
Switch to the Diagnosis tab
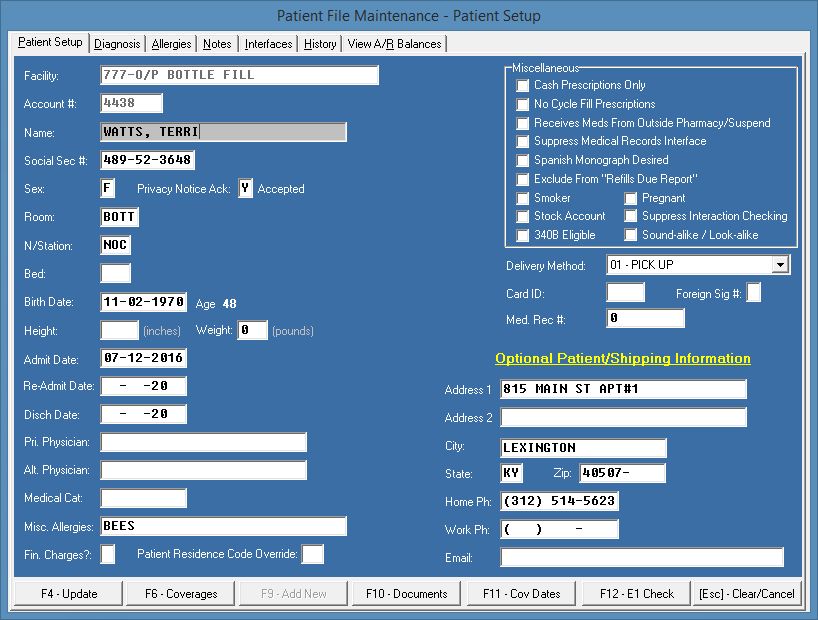point(117,44)
